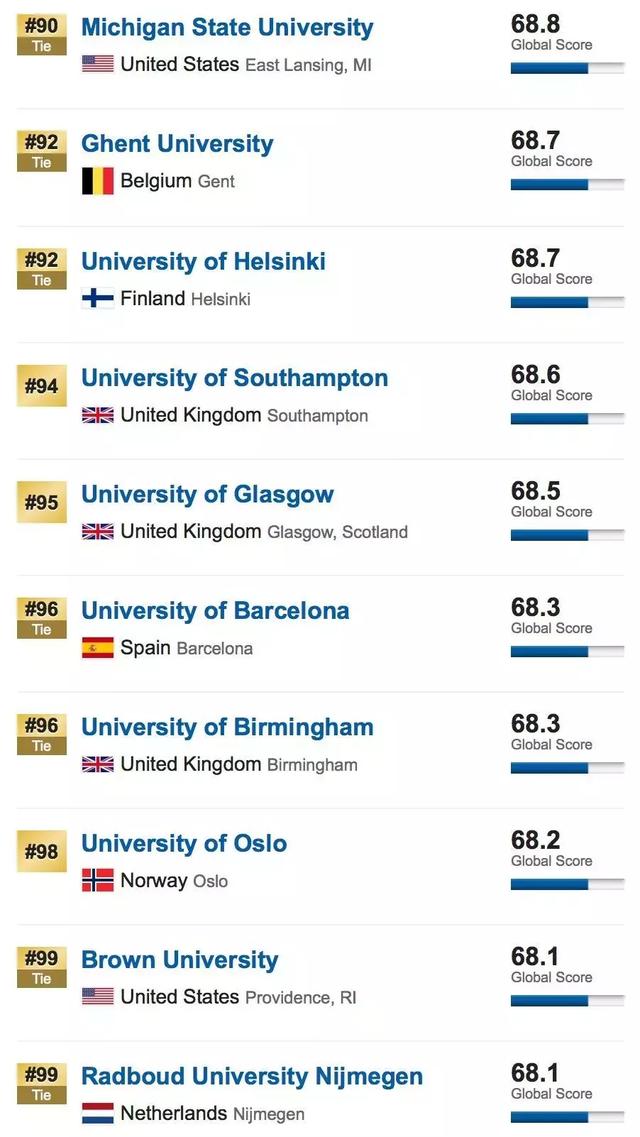The height and width of the screenshot is (1137, 640).
Task: Visit the University of Barcelona link
Action: pyautogui.click(x=215, y=611)
